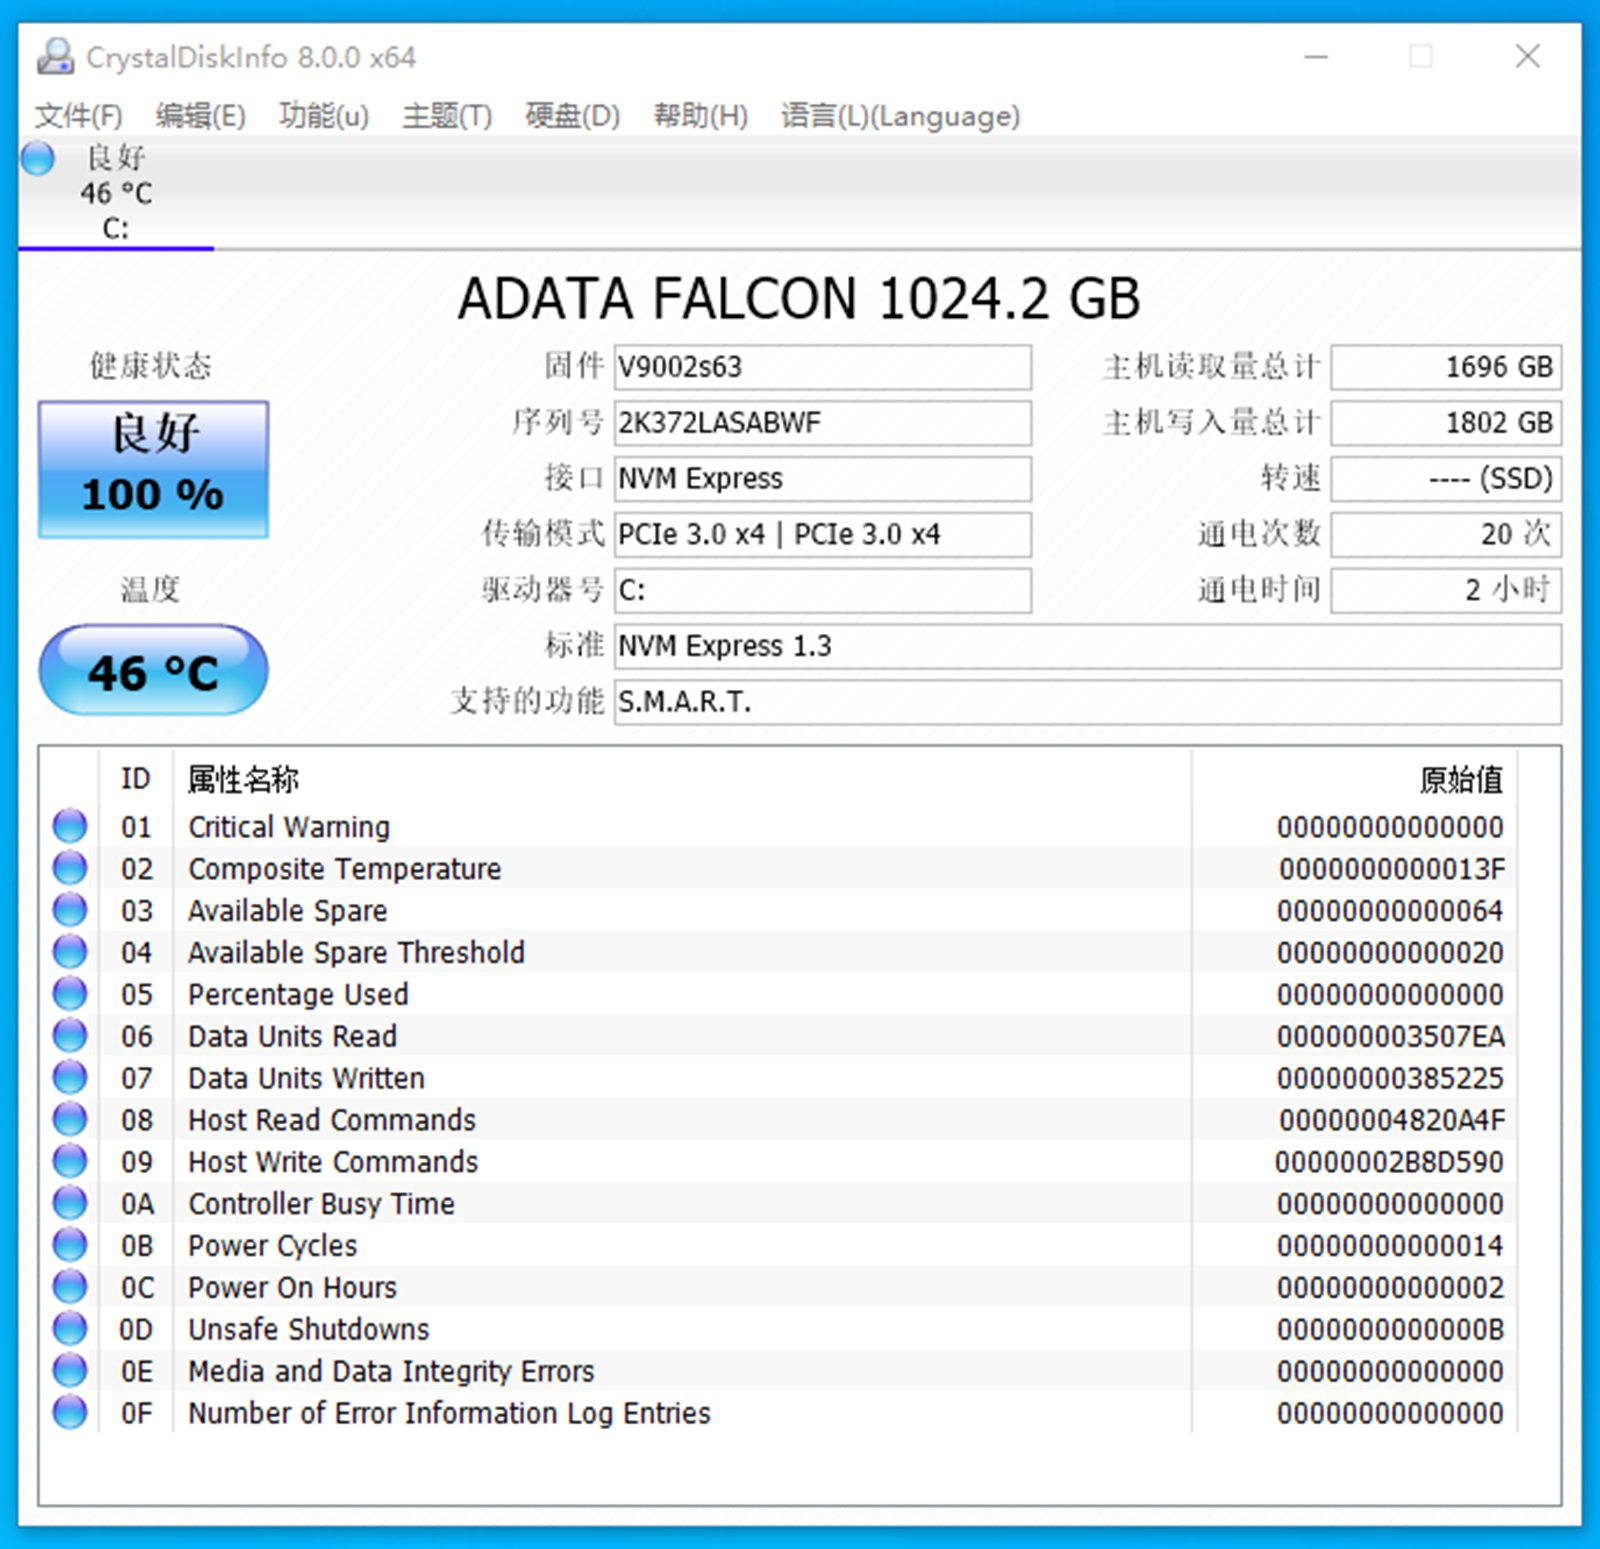The height and width of the screenshot is (1549, 1600).
Task: Click the 46 °C temperature button
Action: pyautogui.click(x=153, y=671)
